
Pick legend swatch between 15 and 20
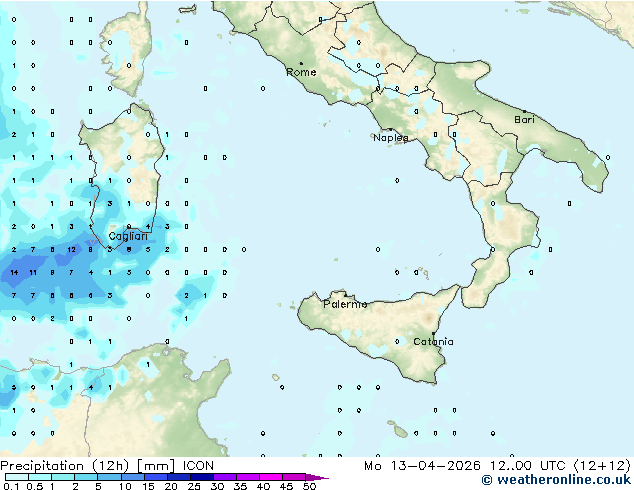(x=155, y=477)
